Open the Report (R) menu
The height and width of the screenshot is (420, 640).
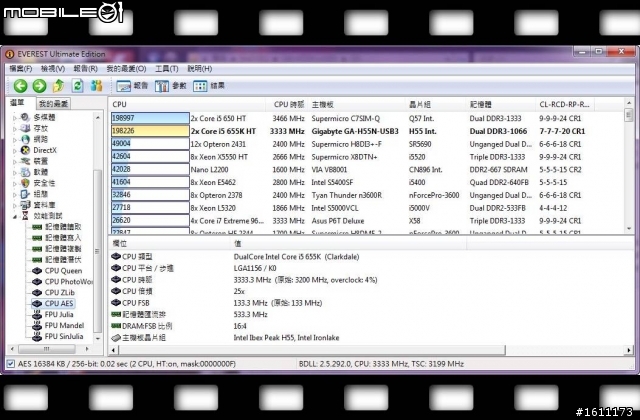[x=85, y=69]
